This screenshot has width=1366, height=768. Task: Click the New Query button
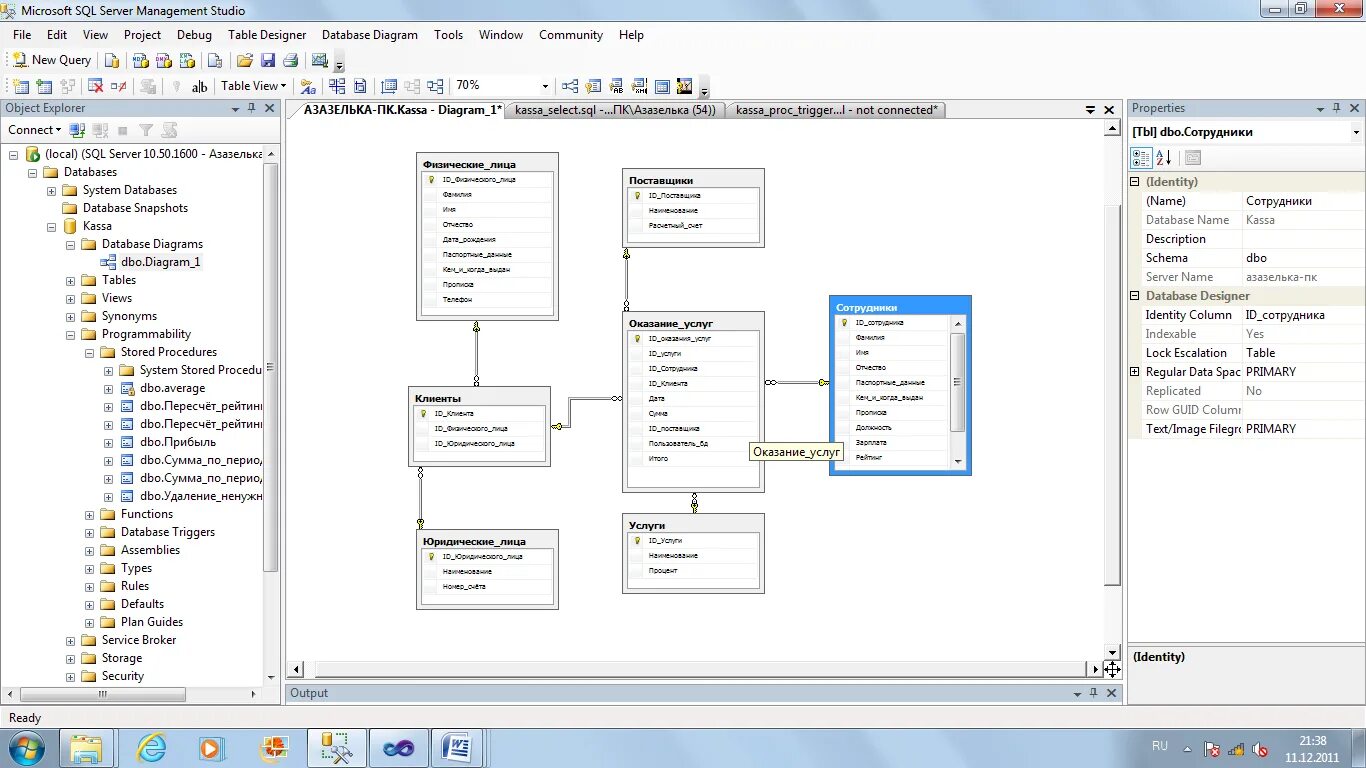pos(51,60)
